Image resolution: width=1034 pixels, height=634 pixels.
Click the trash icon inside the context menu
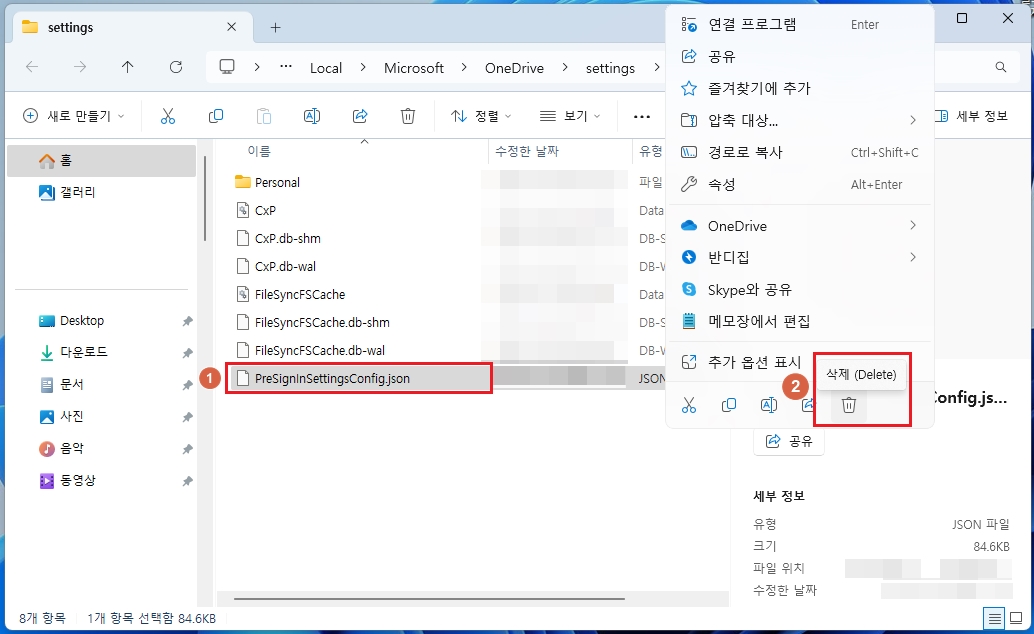849,404
